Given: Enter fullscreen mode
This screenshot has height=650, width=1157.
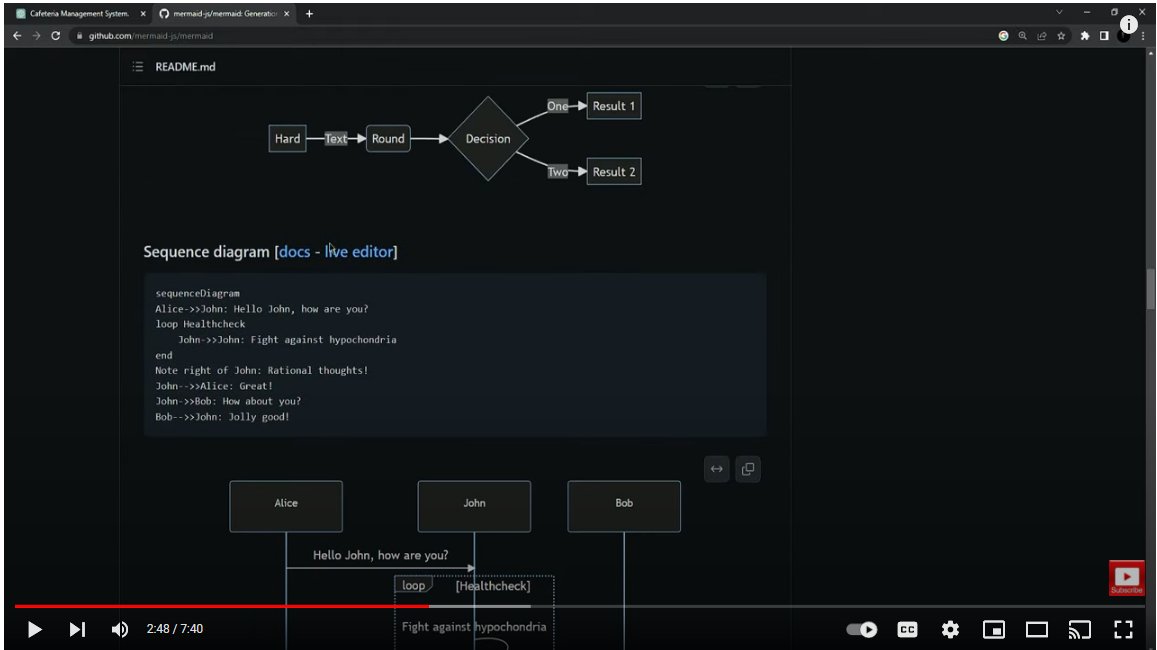Looking at the screenshot, I should (x=1123, y=629).
